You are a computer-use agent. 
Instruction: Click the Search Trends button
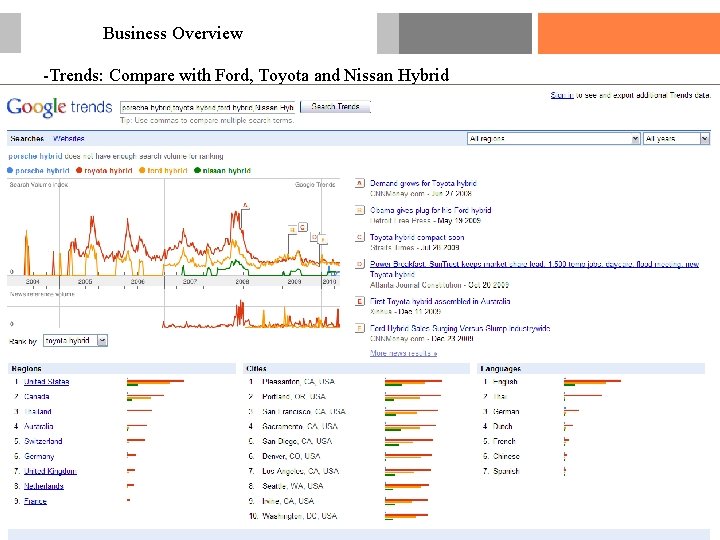click(x=335, y=107)
